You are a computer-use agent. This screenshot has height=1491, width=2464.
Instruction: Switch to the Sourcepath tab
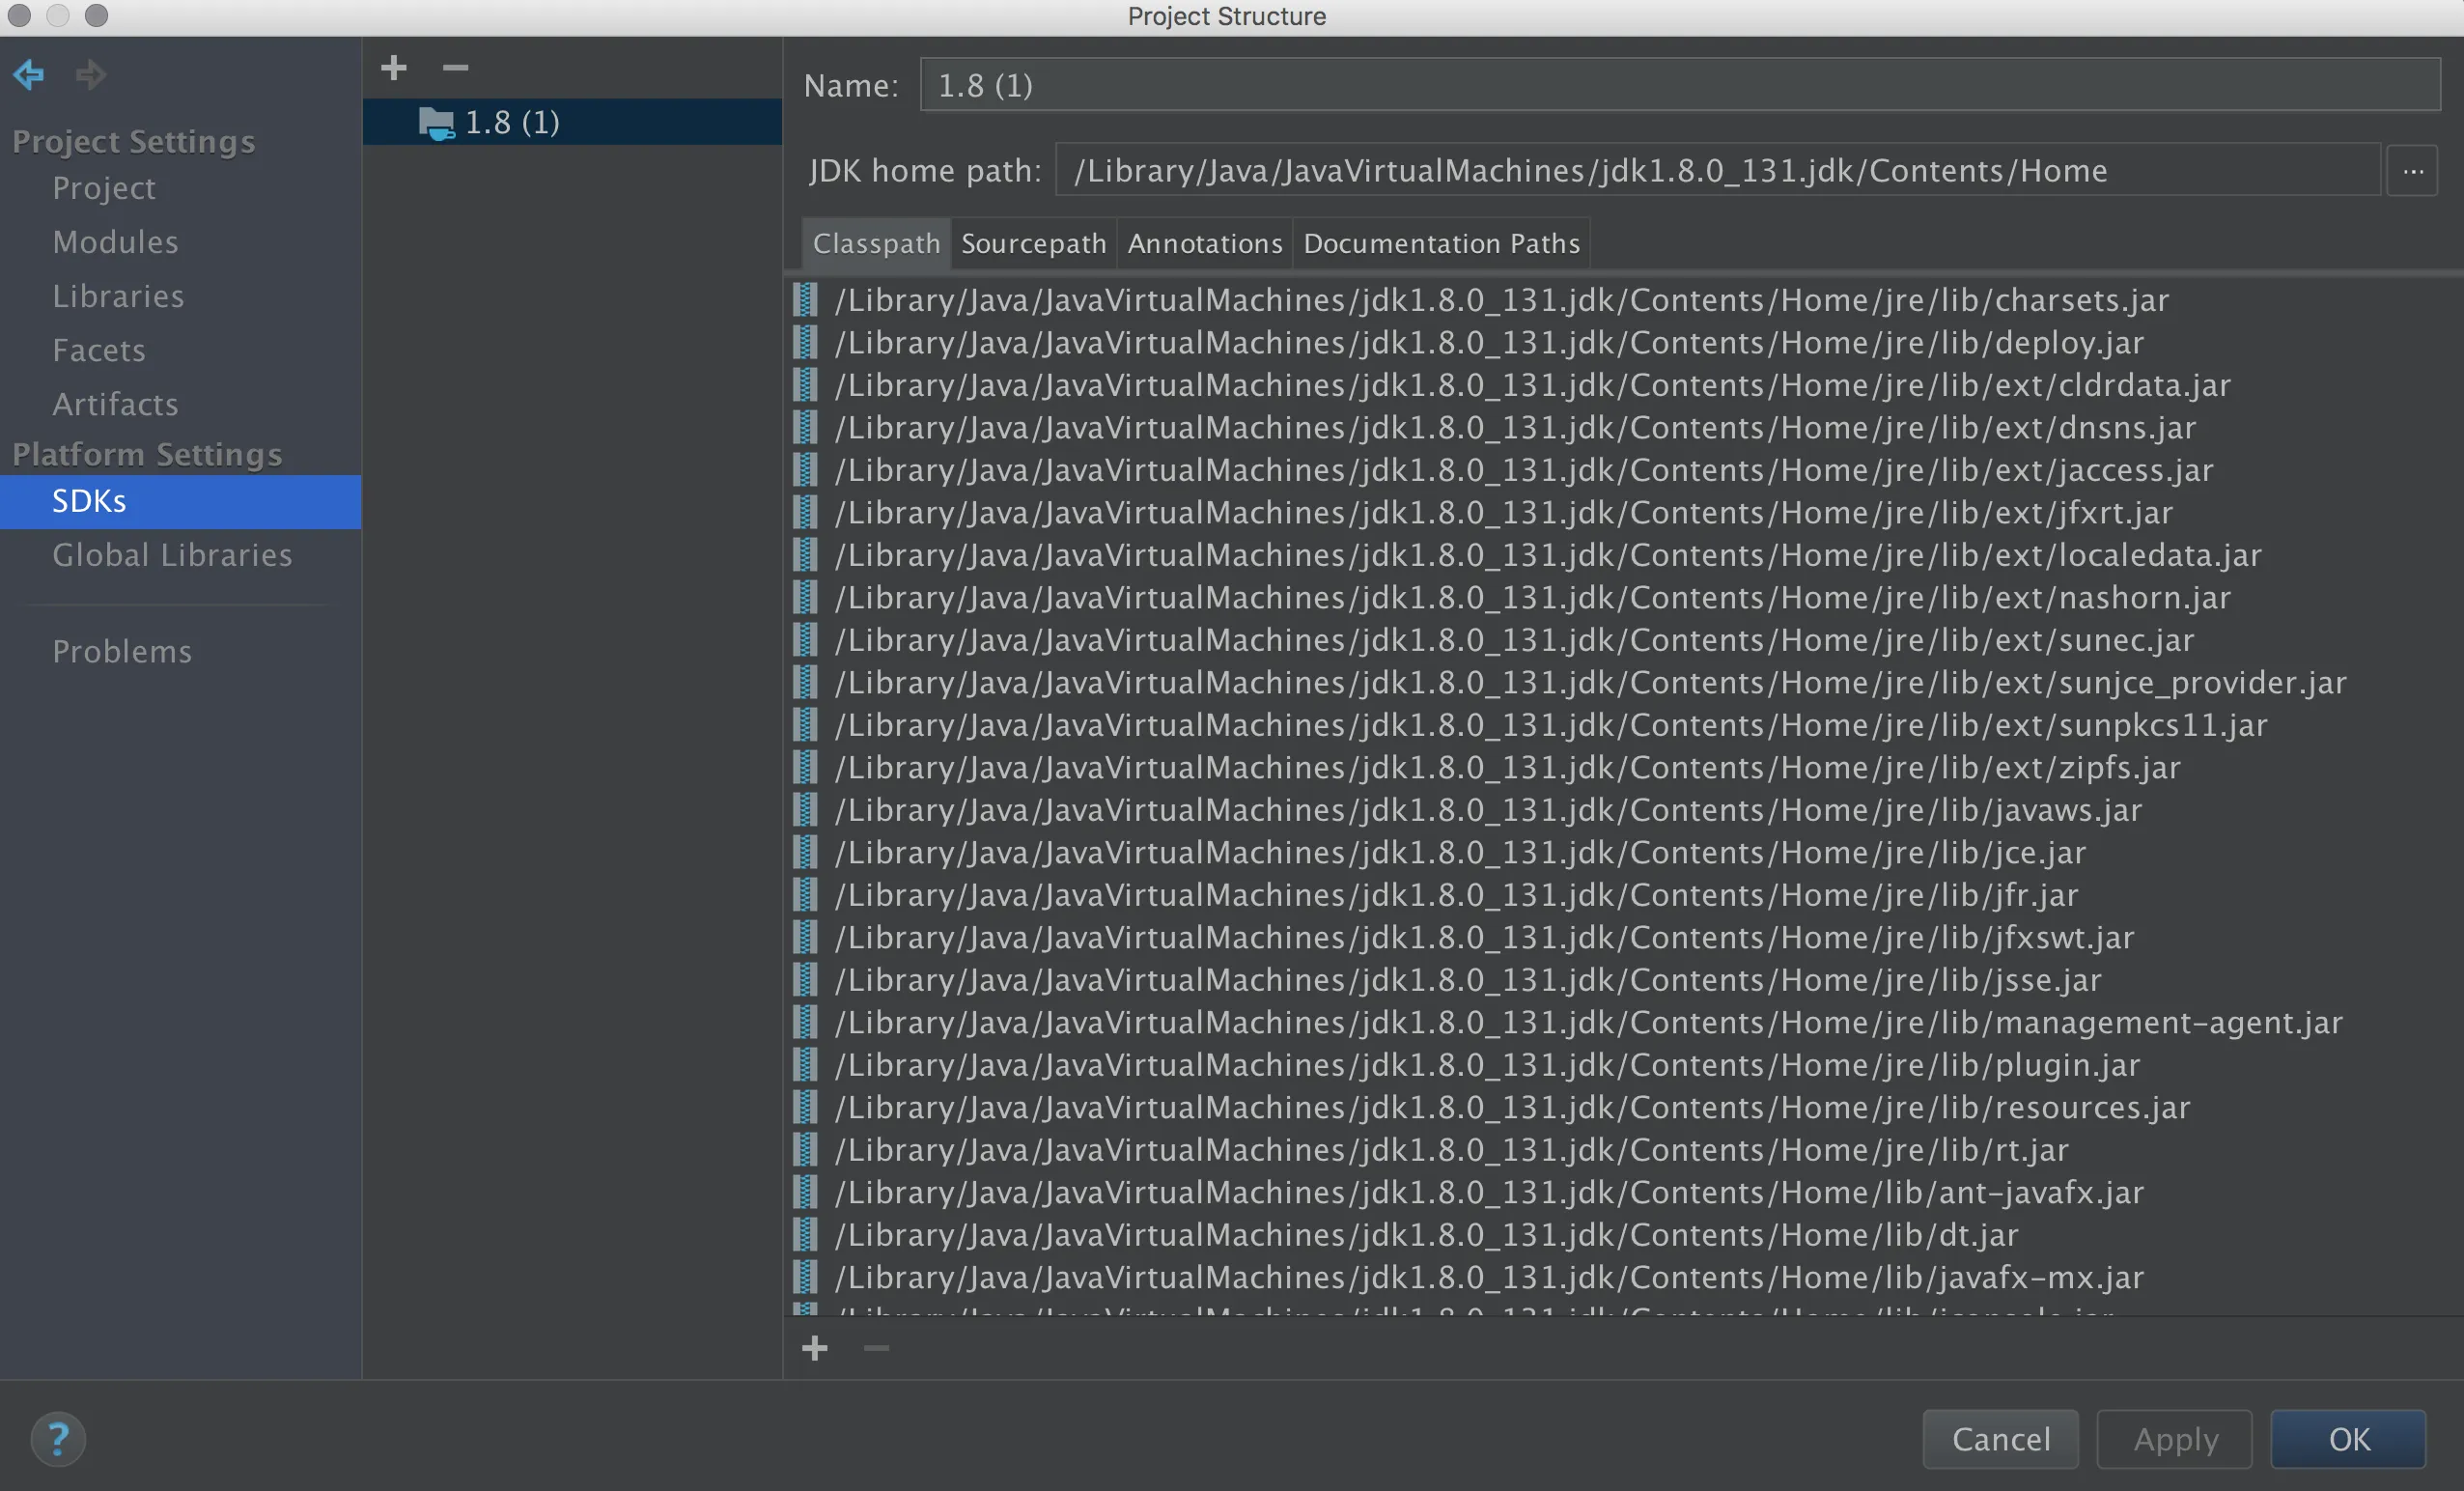coord(1033,243)
